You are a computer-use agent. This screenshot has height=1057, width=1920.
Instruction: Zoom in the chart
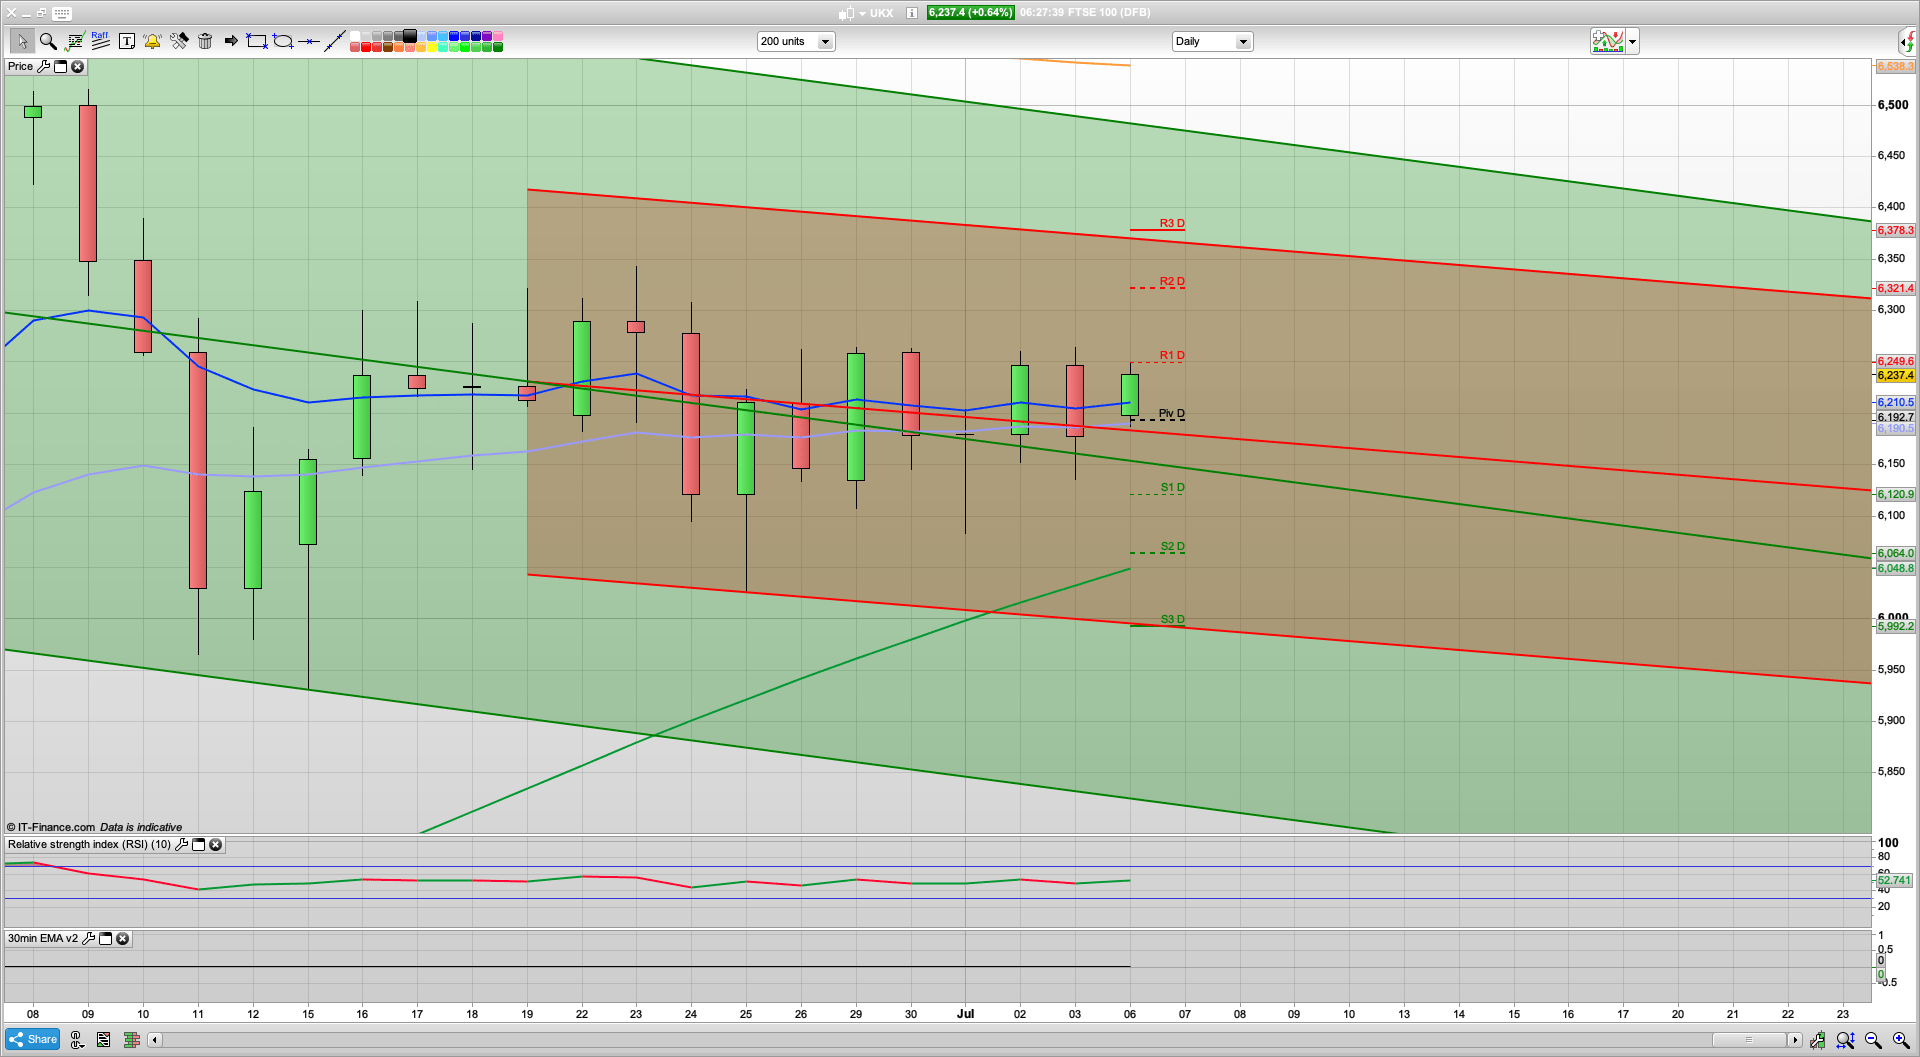(x=1901, y=1040)
